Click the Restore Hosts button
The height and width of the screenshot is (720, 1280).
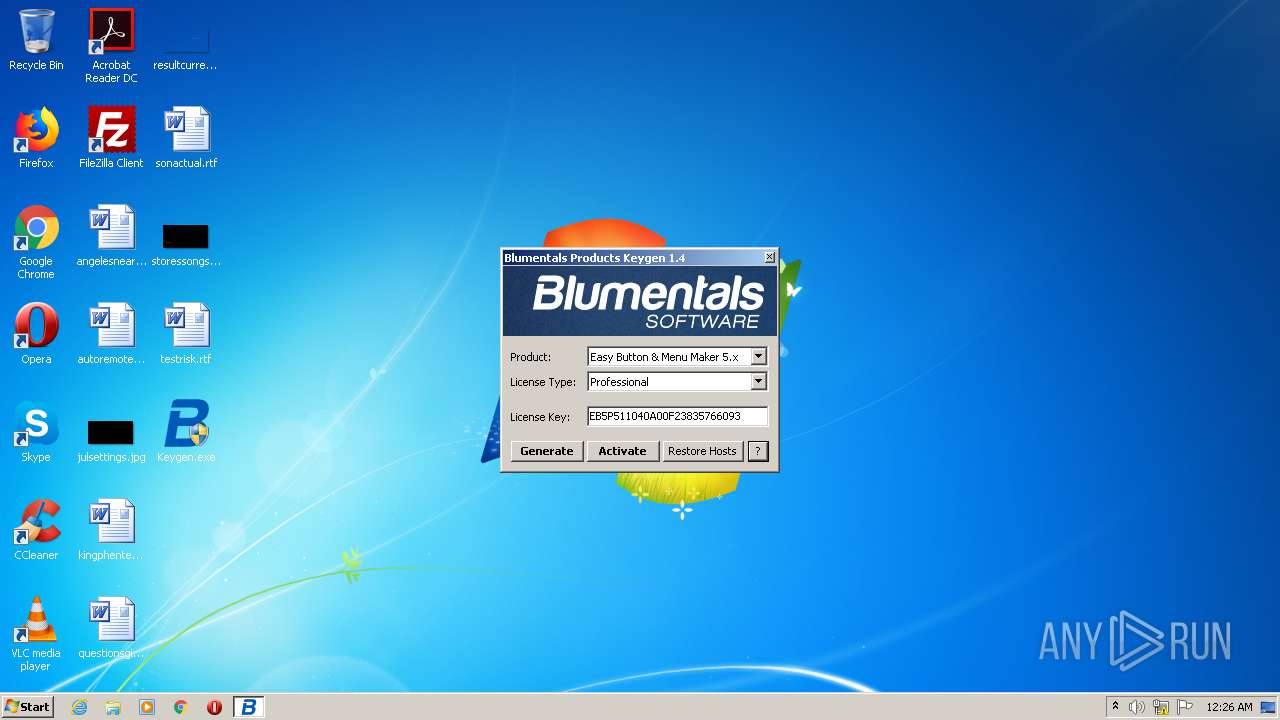pos(702,451)
